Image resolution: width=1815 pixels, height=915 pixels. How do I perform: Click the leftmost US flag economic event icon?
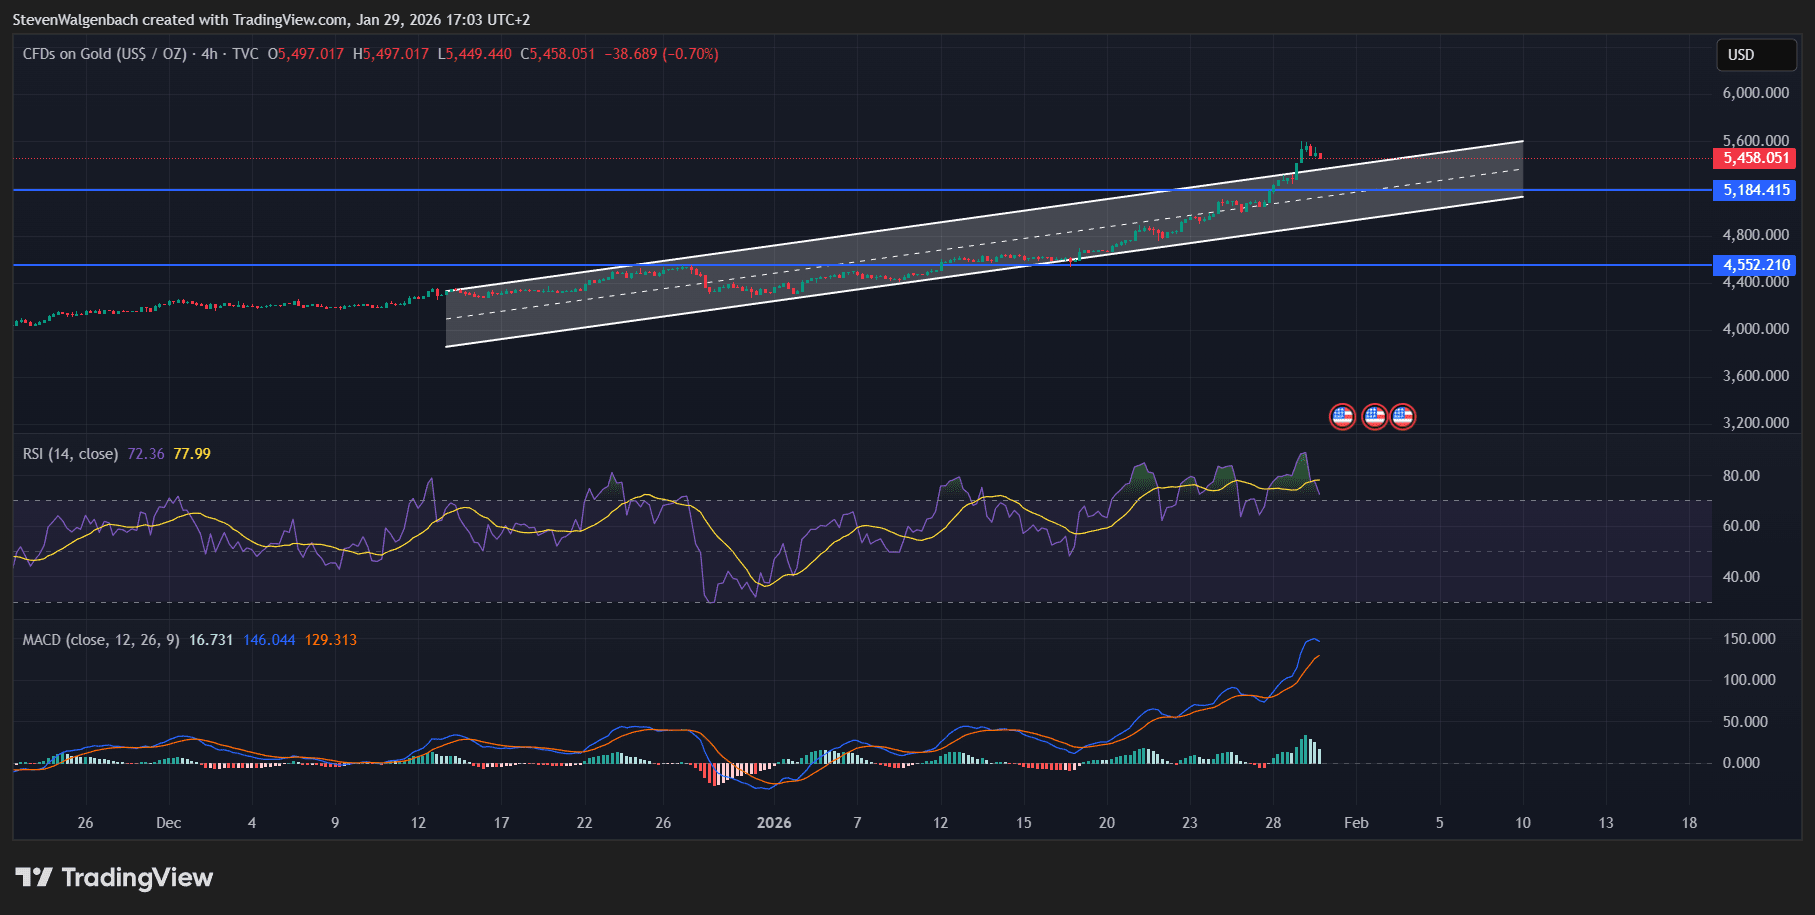[1343, 415]
